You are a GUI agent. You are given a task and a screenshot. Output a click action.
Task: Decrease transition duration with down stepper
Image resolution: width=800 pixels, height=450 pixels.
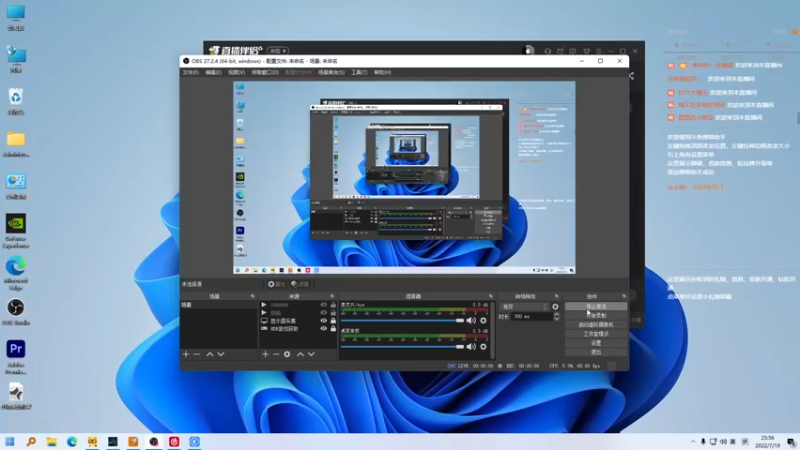coord(556,319)
